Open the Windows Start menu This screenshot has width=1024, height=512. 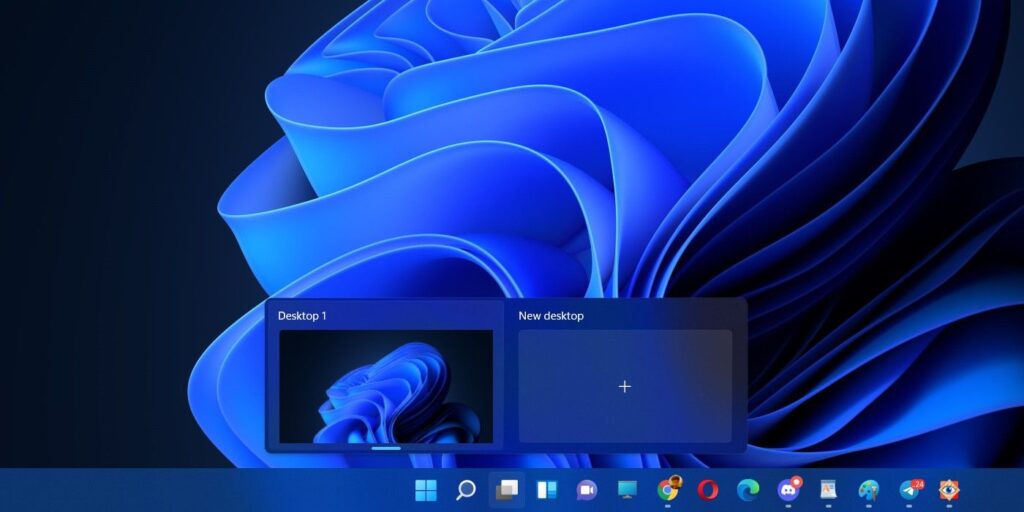tap(426, 490)
